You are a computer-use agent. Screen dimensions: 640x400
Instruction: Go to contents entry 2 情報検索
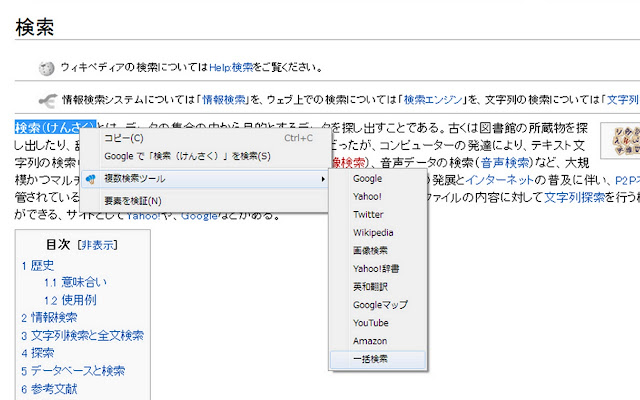[x=49, y=318]
